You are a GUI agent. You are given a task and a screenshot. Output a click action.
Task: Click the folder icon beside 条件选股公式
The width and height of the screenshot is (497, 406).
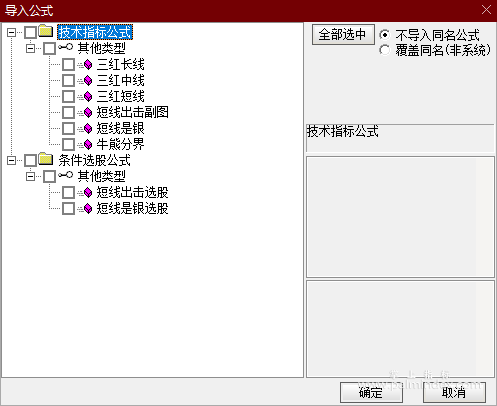point(46,159)
